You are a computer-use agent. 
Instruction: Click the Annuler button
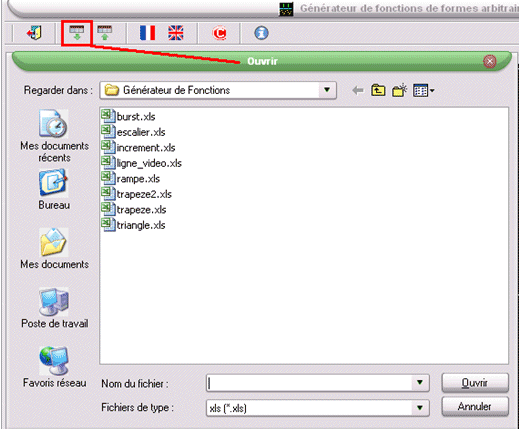pos(475,406)
